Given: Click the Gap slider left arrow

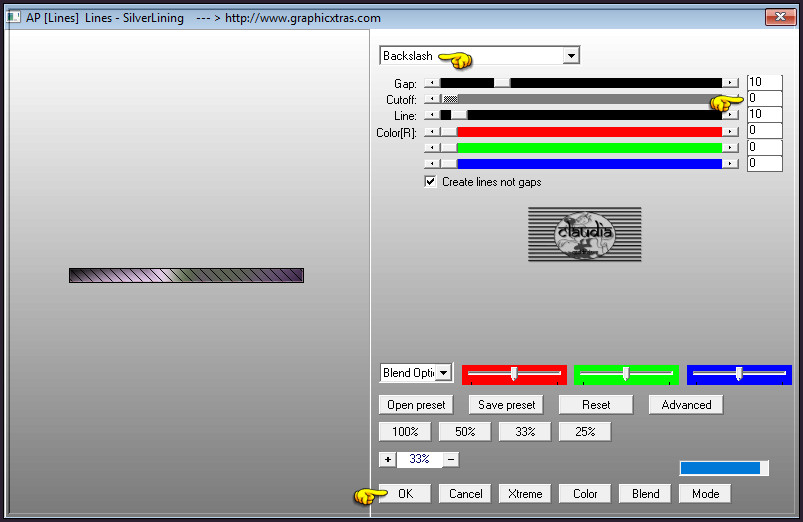Looking at the screenshot, I should coord(432,83).
